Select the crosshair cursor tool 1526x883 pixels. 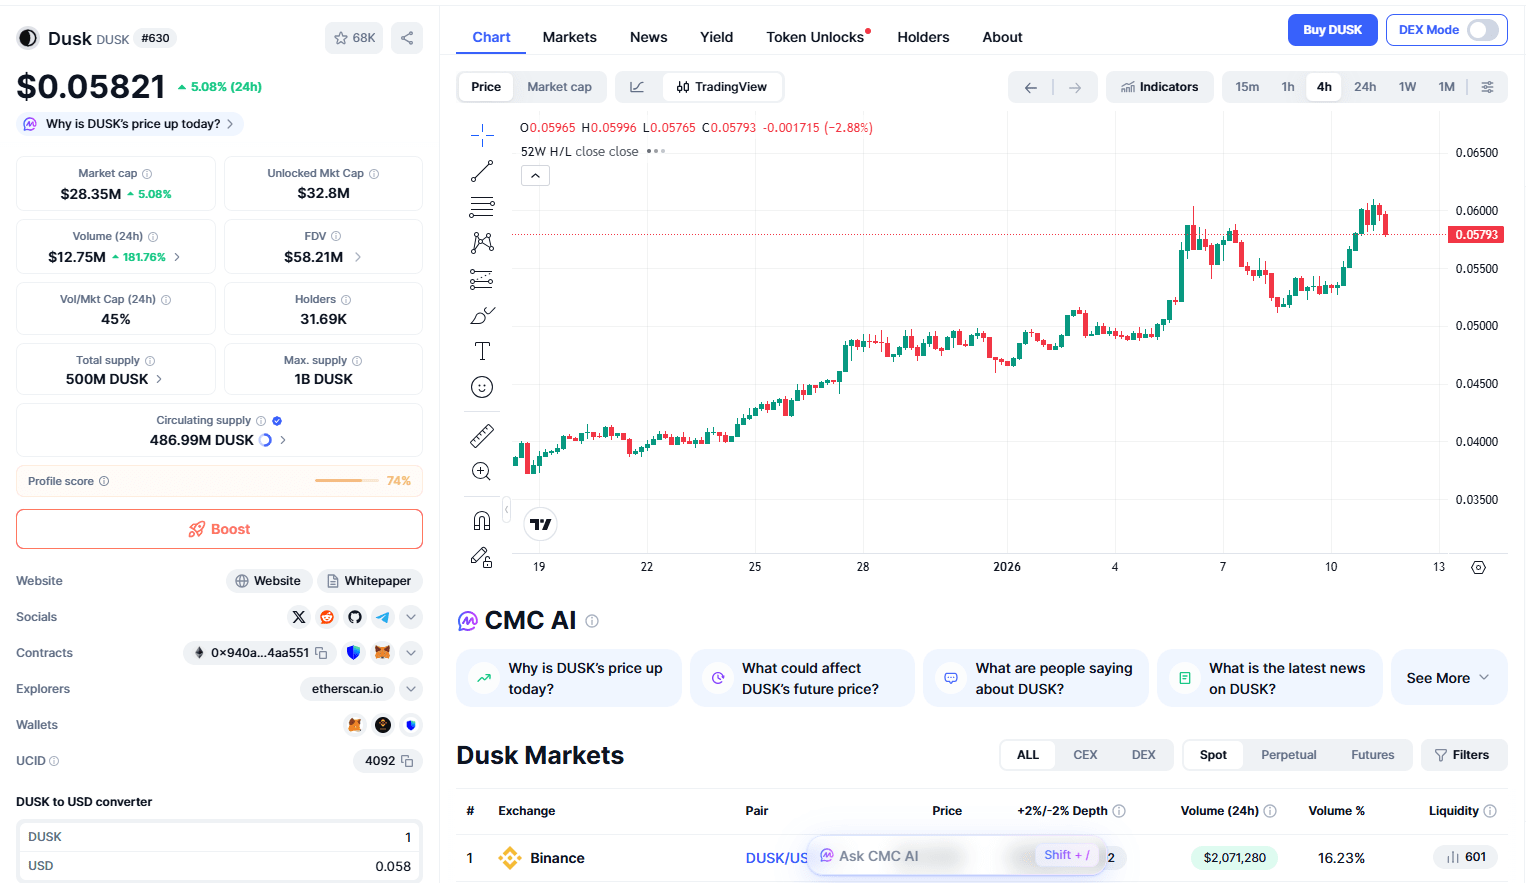click(482, 135)
